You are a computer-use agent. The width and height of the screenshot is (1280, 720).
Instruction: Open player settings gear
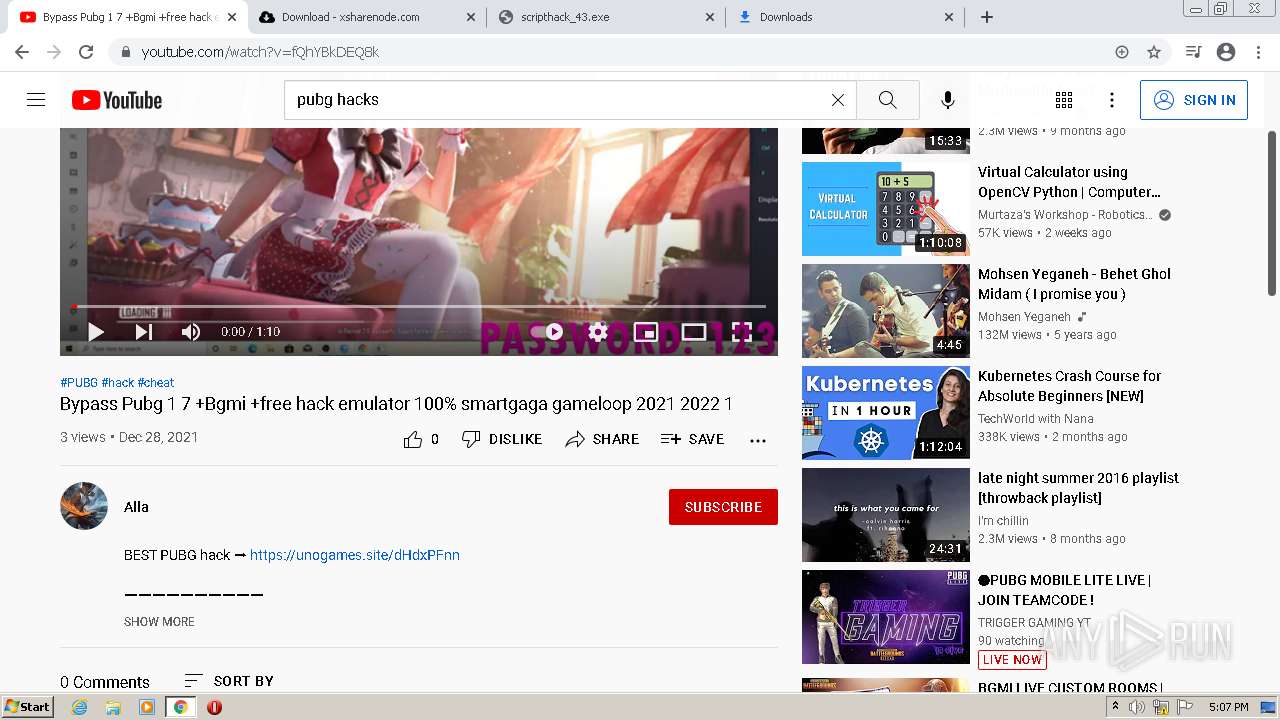(x=598, y=332)
